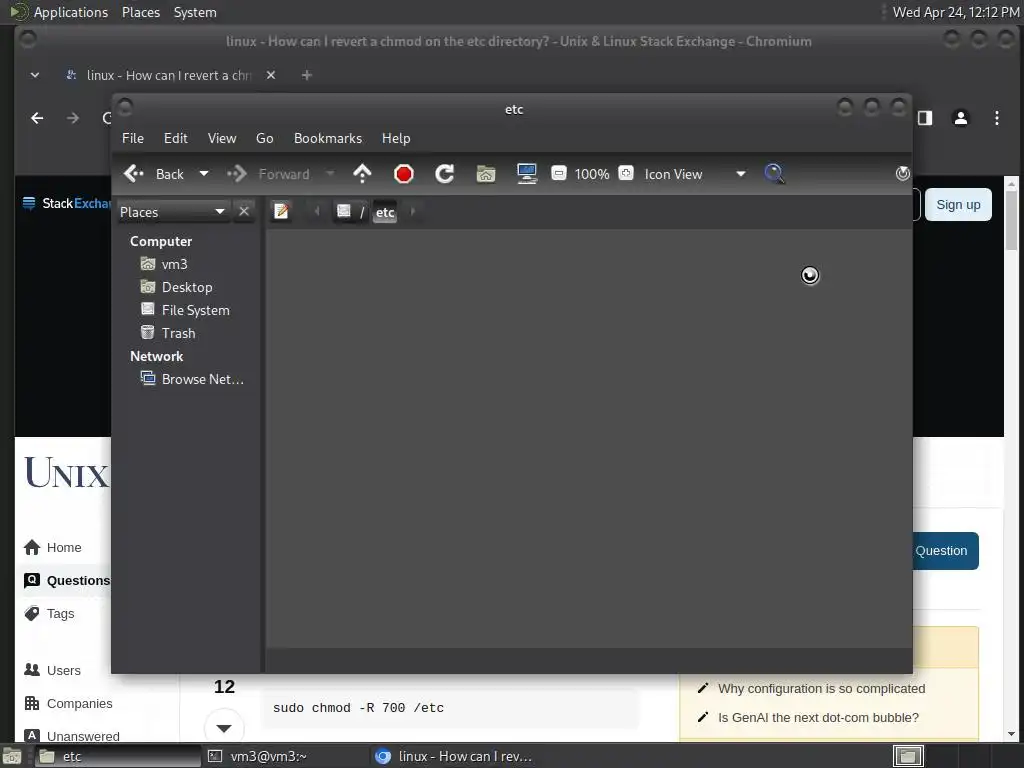Screen dimensions: 1024x768
Task: Toggle Chromium side panel icon
Action: pyautogui.click(x=925, y=118)
